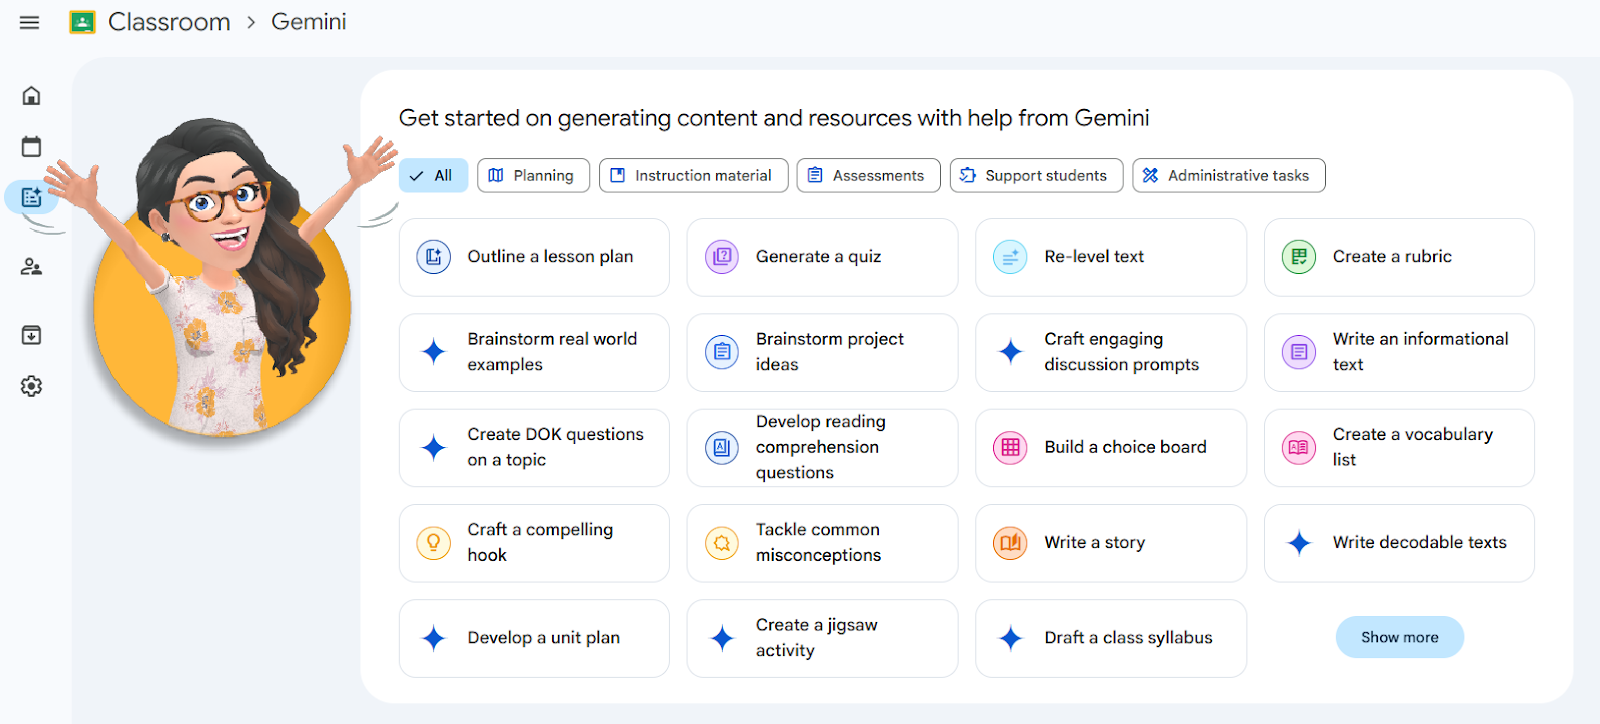This screenshot has height=724, width=1600.
Task: Expand list with Show more button
Action: [x=1398, y=637]
